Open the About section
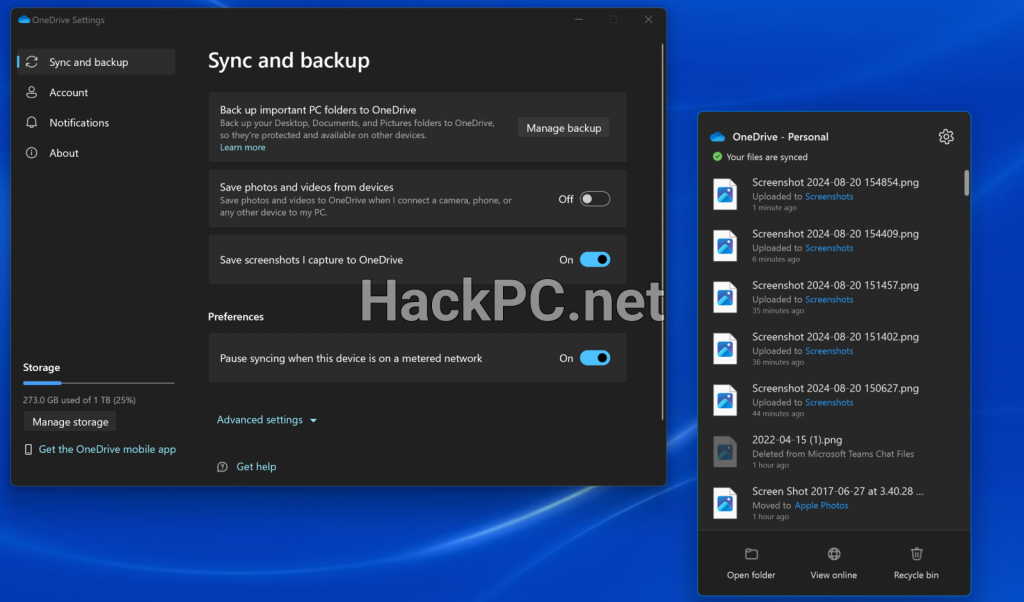 pyautogui.click(x=96, y=153)
